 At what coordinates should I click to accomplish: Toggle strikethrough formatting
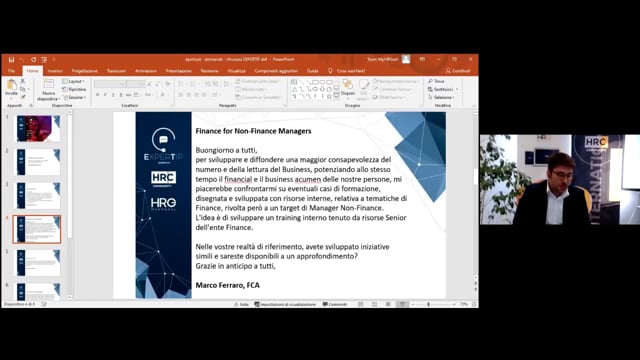(x=128, y=95)
